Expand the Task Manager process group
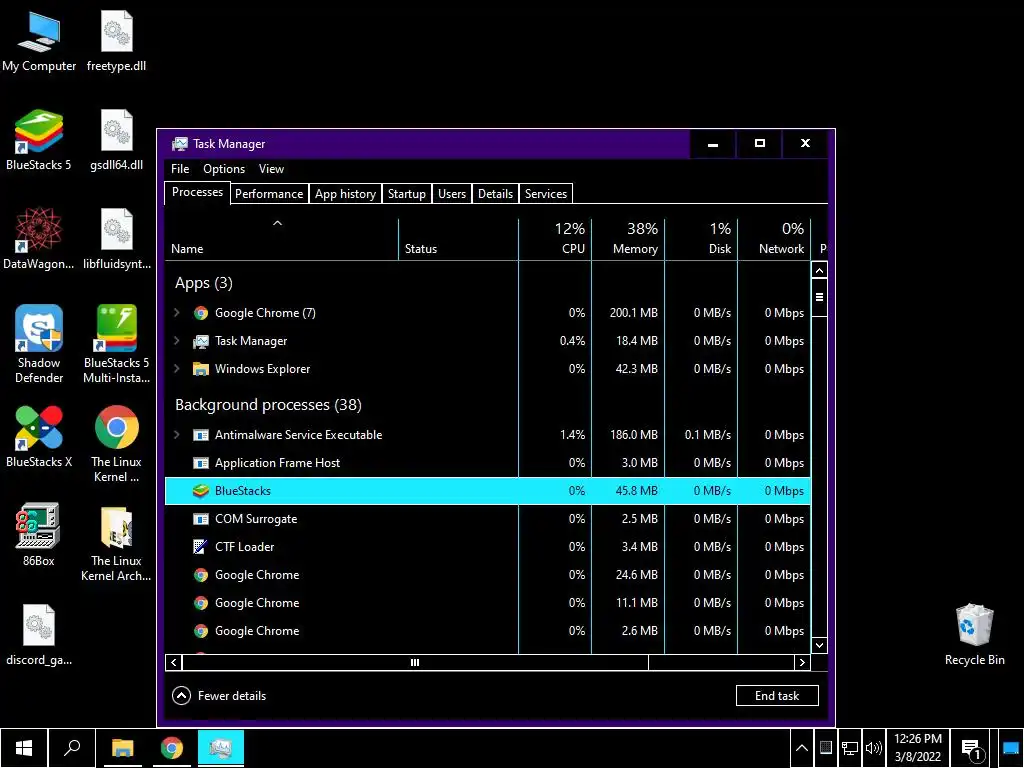This screenshot has width=1024, height=768. point(177,341)
